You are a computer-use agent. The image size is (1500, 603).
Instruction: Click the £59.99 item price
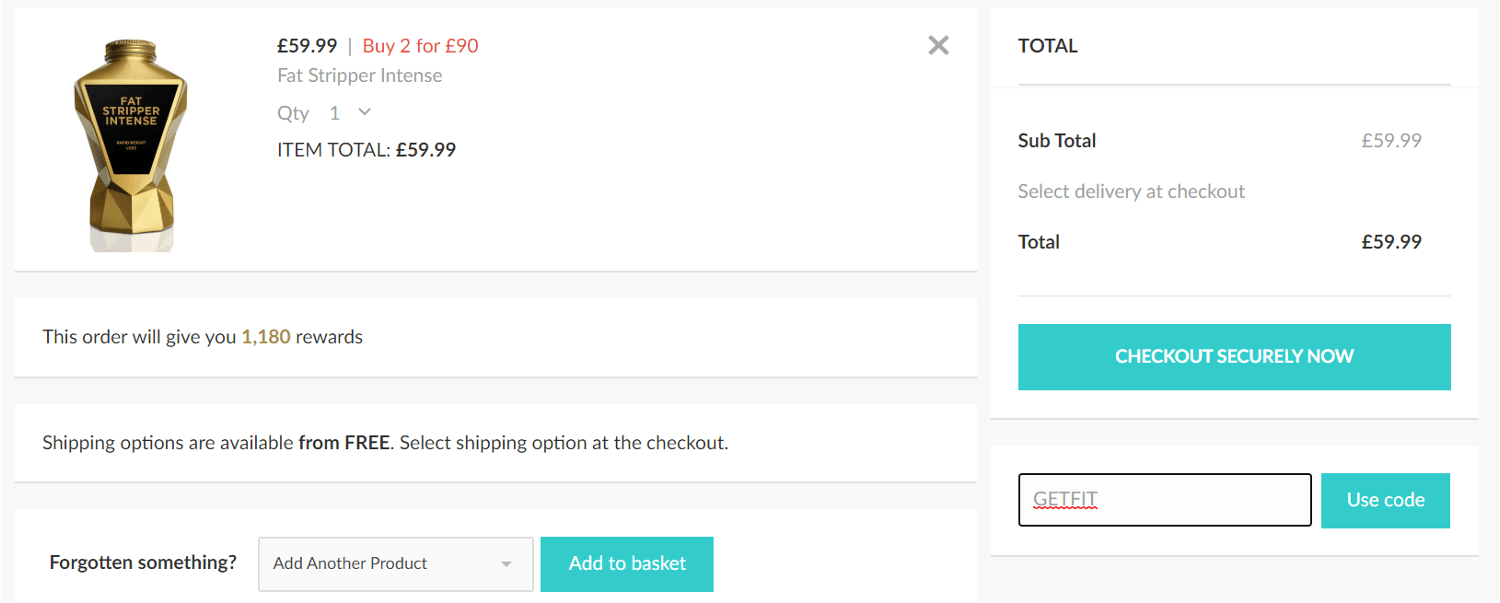307,46
